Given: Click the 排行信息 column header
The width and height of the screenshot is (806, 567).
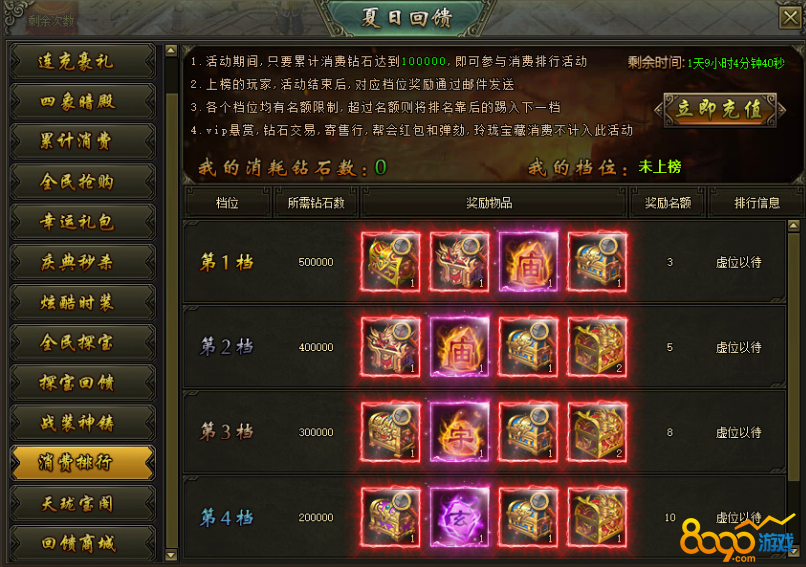Looking at the screenshot, I should coord(756,203).
